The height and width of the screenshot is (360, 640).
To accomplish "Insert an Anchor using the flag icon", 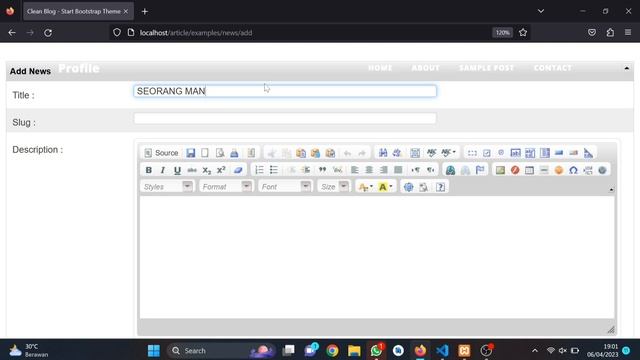I will click(480, 170).
